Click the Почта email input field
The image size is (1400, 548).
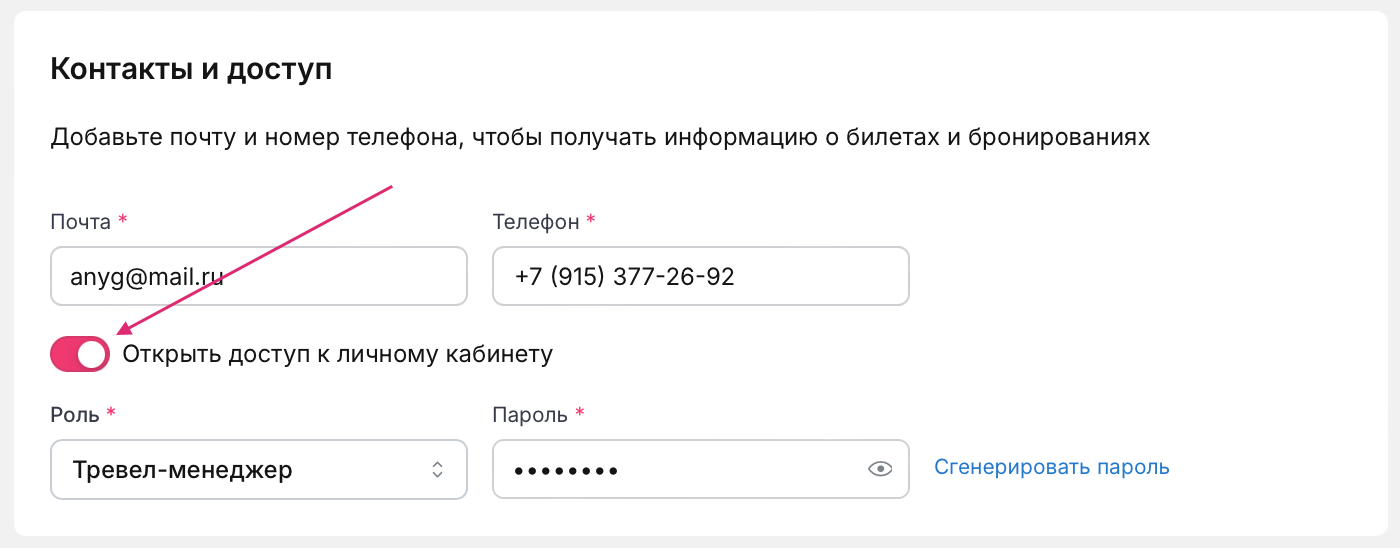258,276
